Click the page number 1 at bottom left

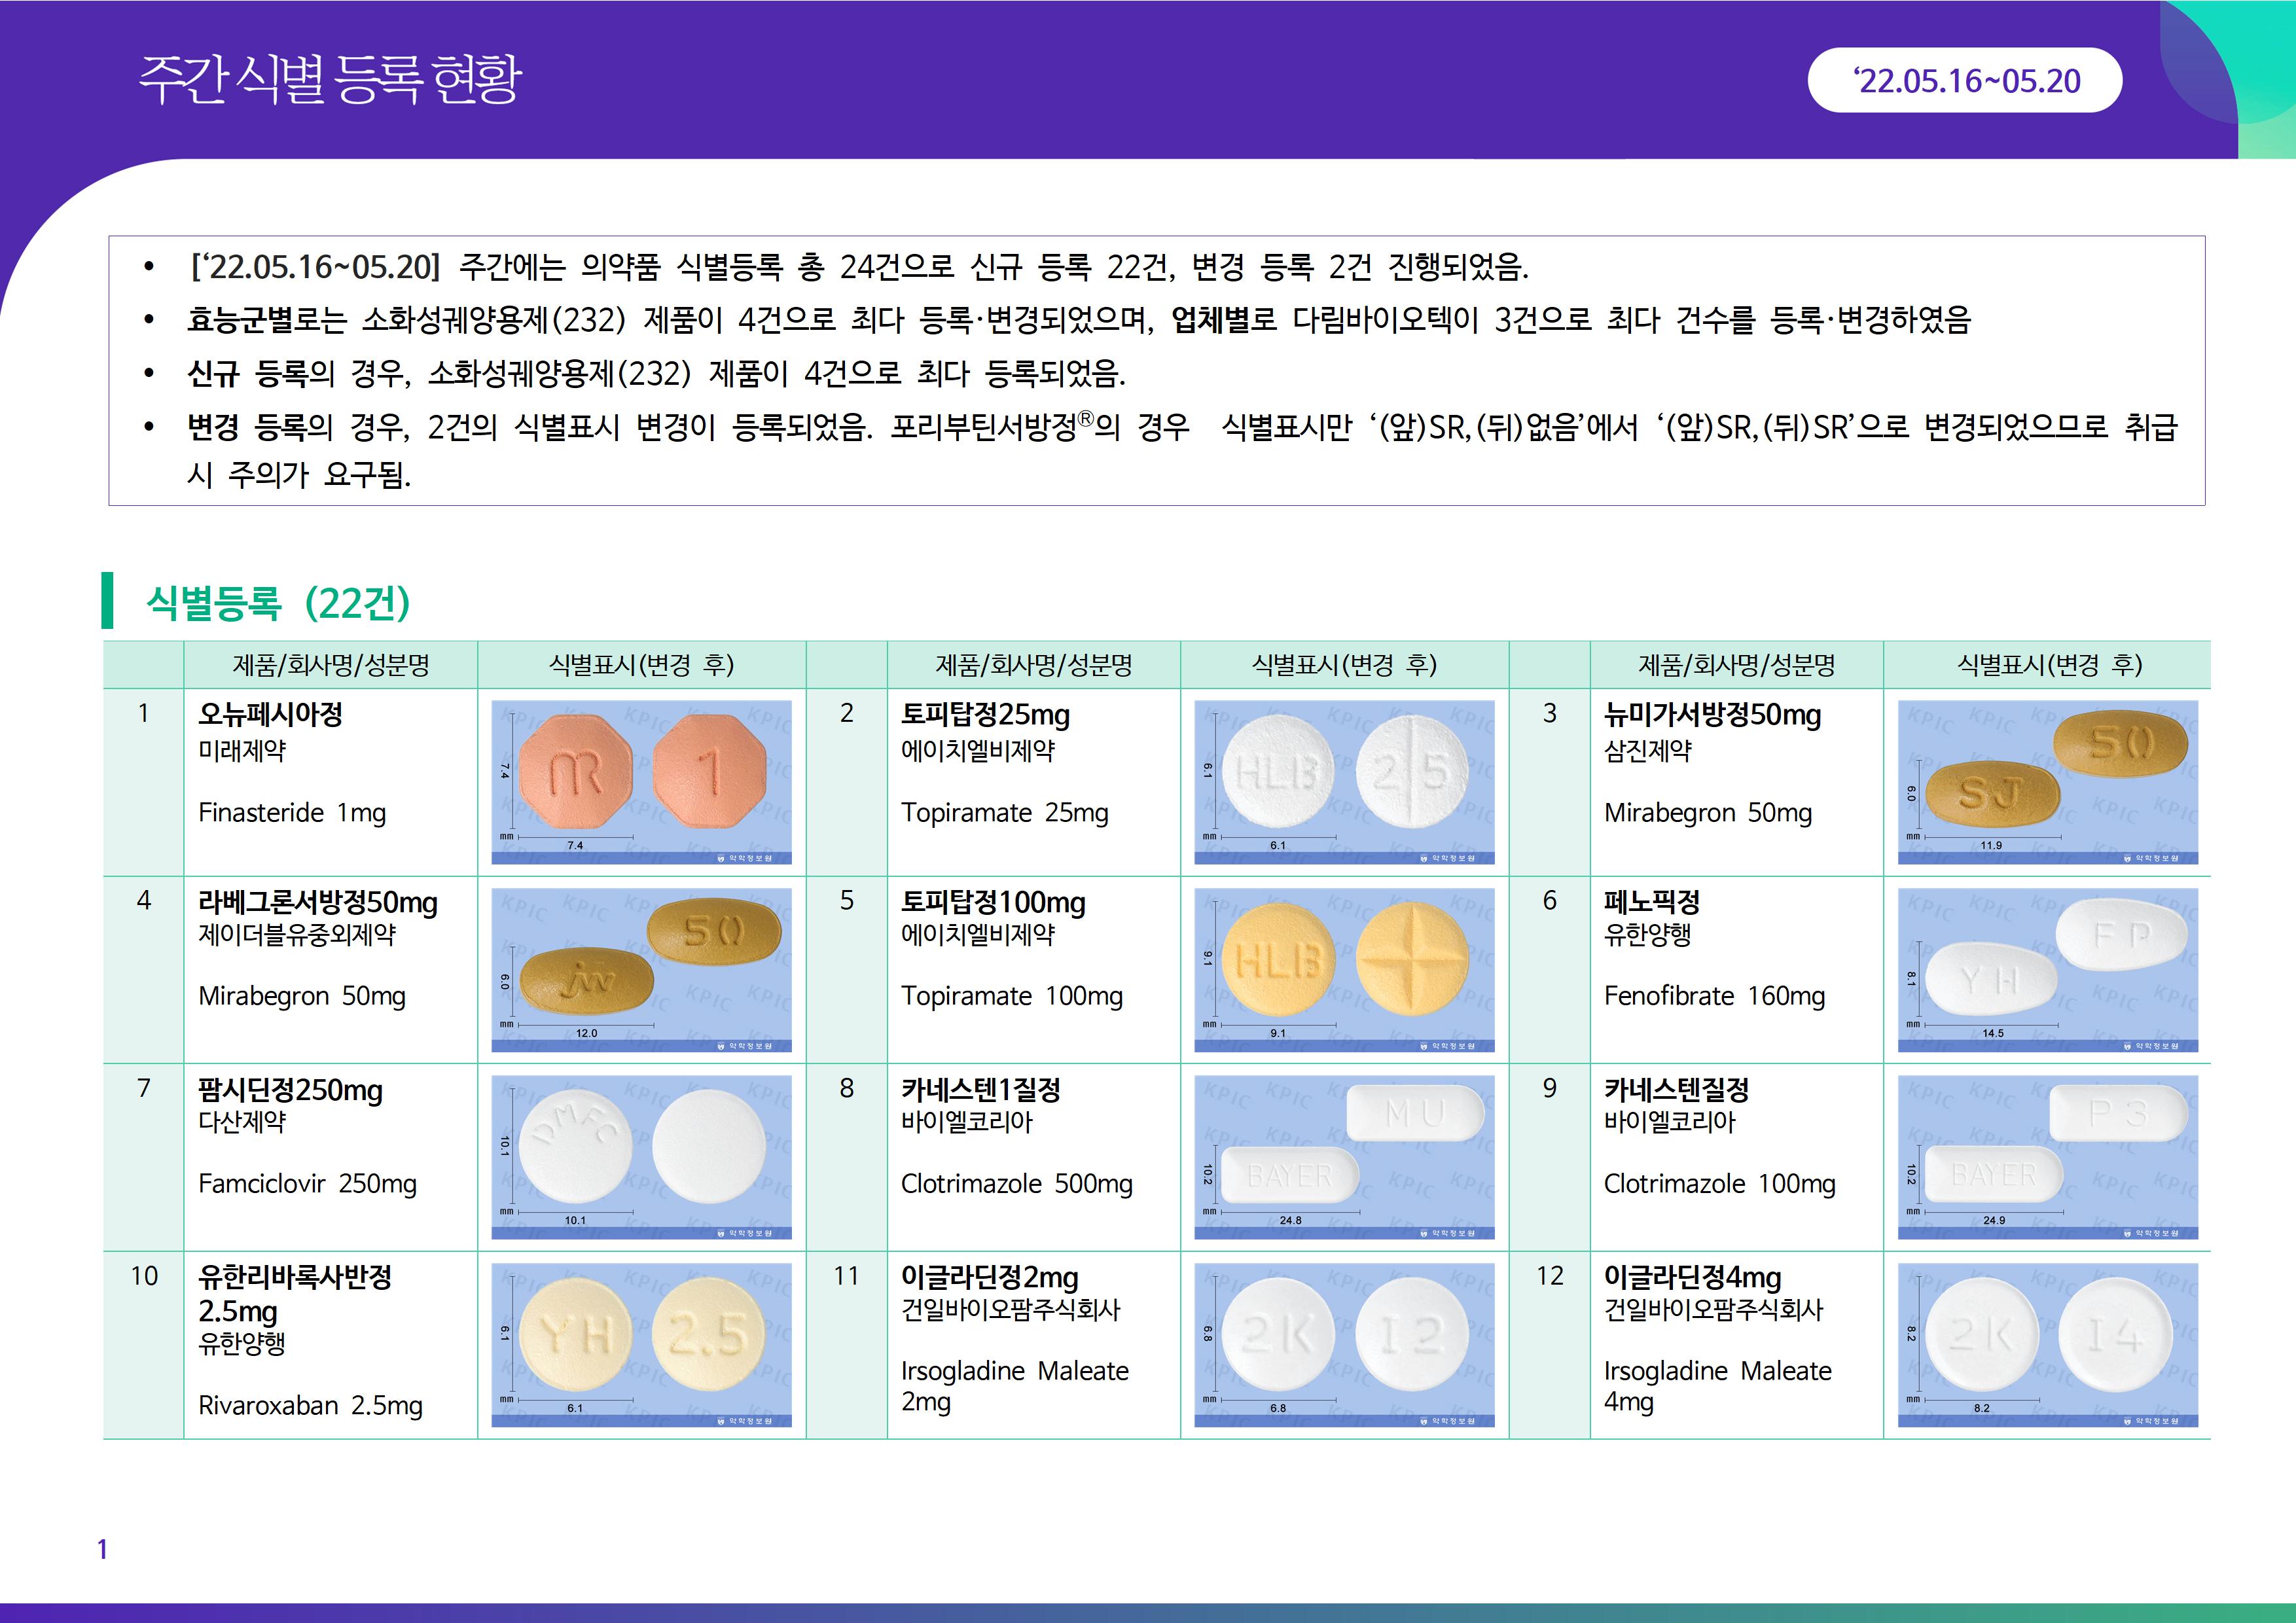click(x=102, y=1549)
